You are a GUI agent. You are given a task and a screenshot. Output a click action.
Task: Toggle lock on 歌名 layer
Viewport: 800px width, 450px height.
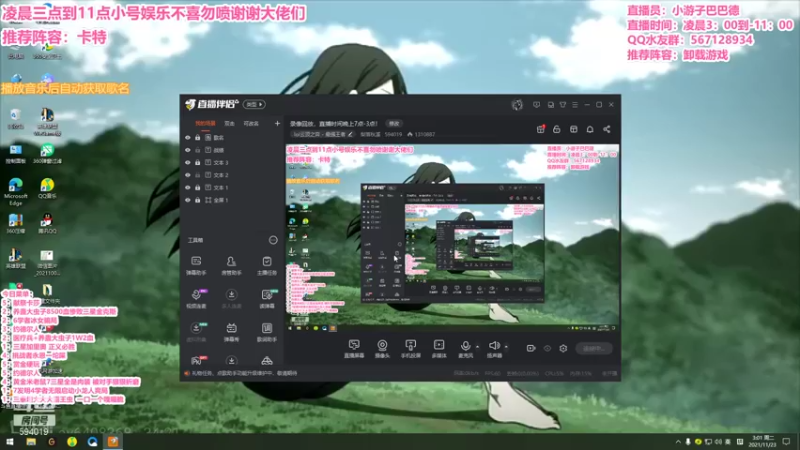pyautogui.click(x=197, y=138)
